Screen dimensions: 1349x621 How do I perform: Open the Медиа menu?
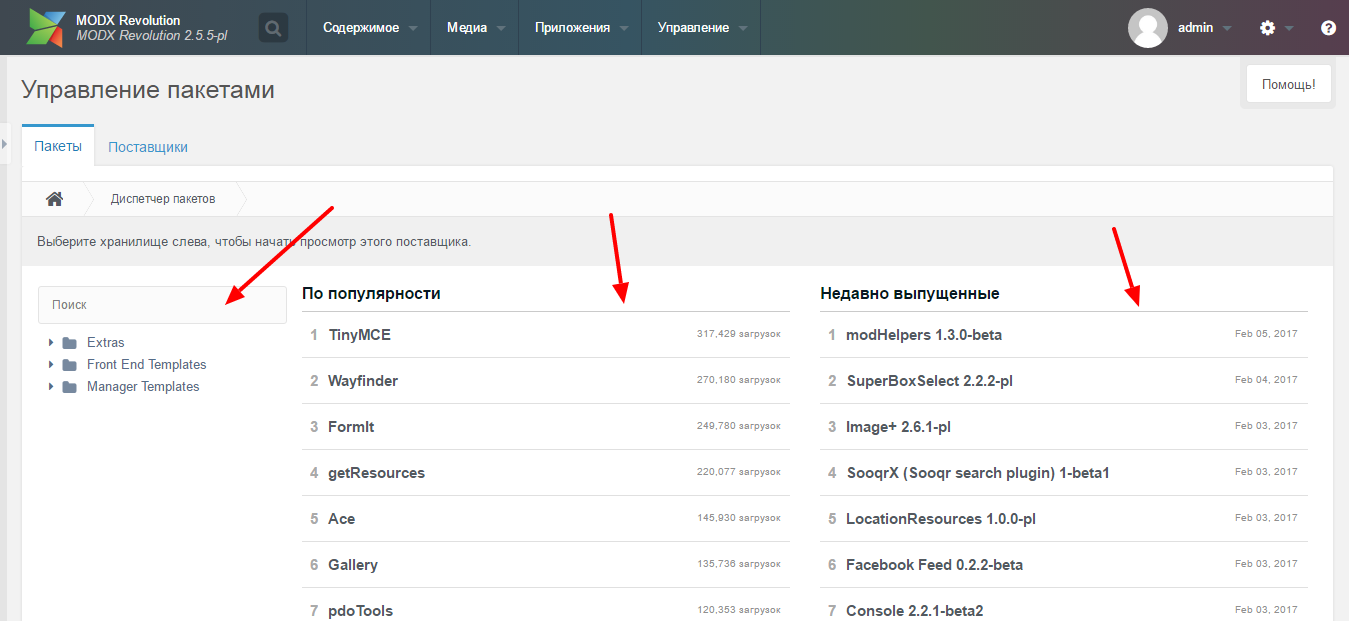(475, 28)
